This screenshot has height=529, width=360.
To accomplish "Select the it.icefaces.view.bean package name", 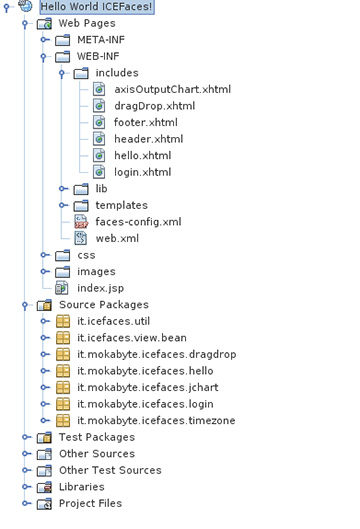I will (132, 338).
